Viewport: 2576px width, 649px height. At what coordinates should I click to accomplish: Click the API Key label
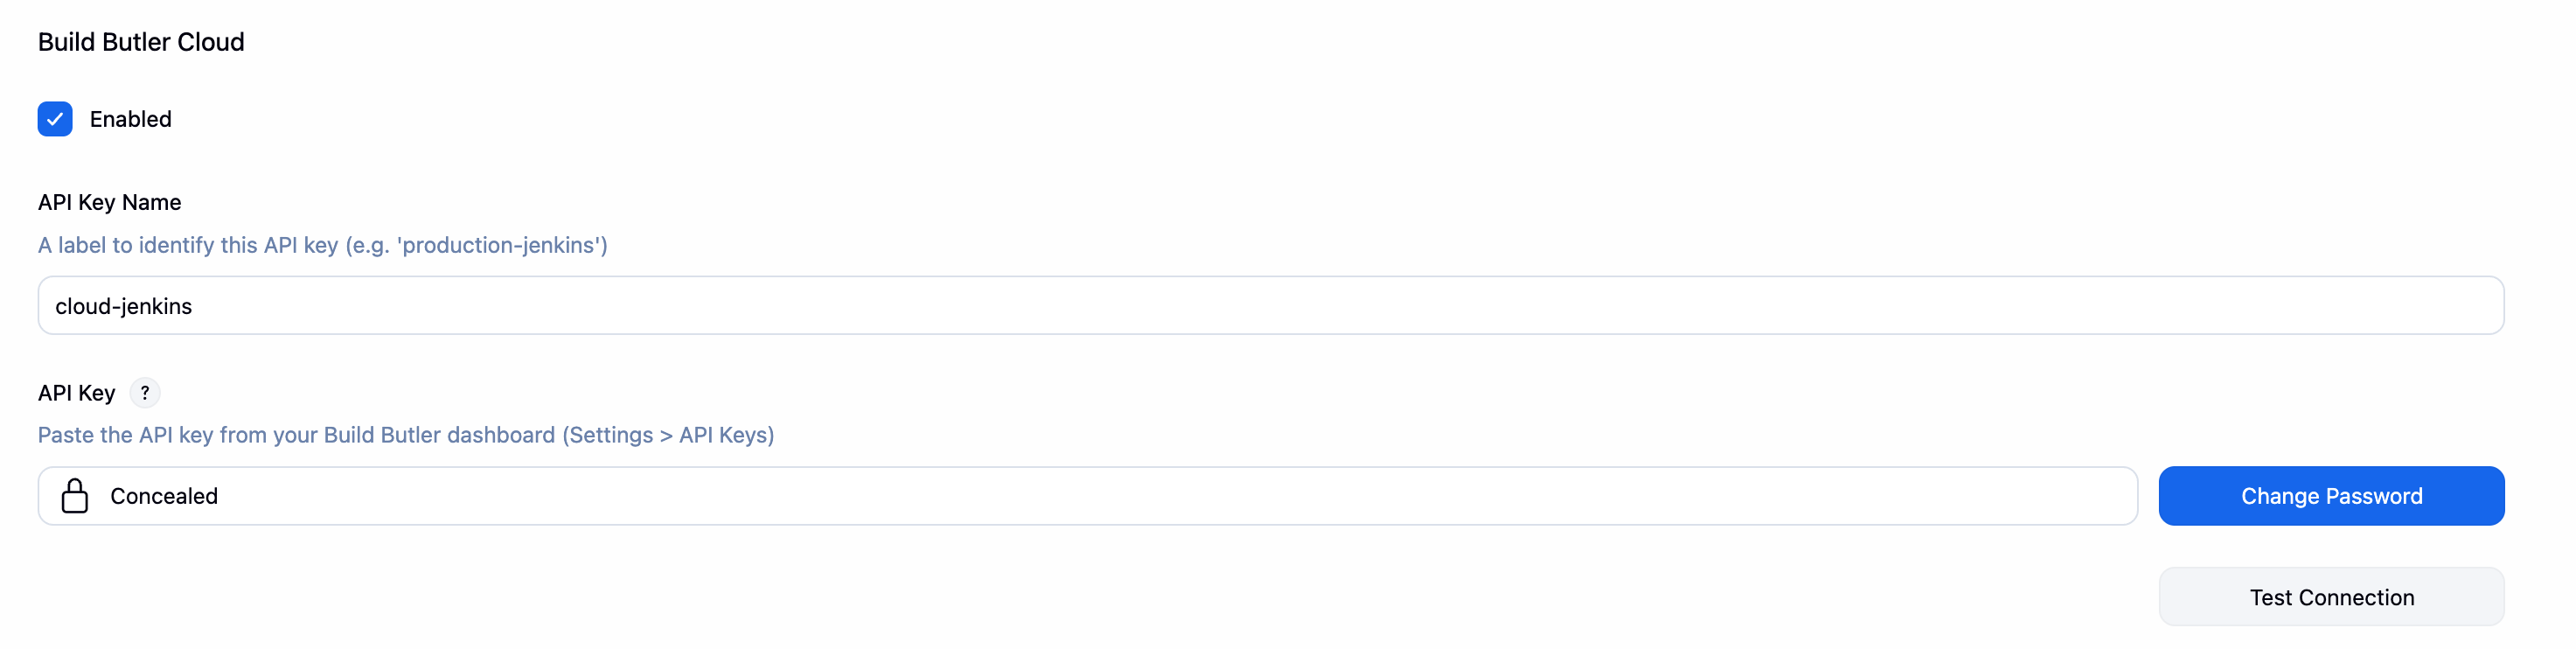click(76, 393)
